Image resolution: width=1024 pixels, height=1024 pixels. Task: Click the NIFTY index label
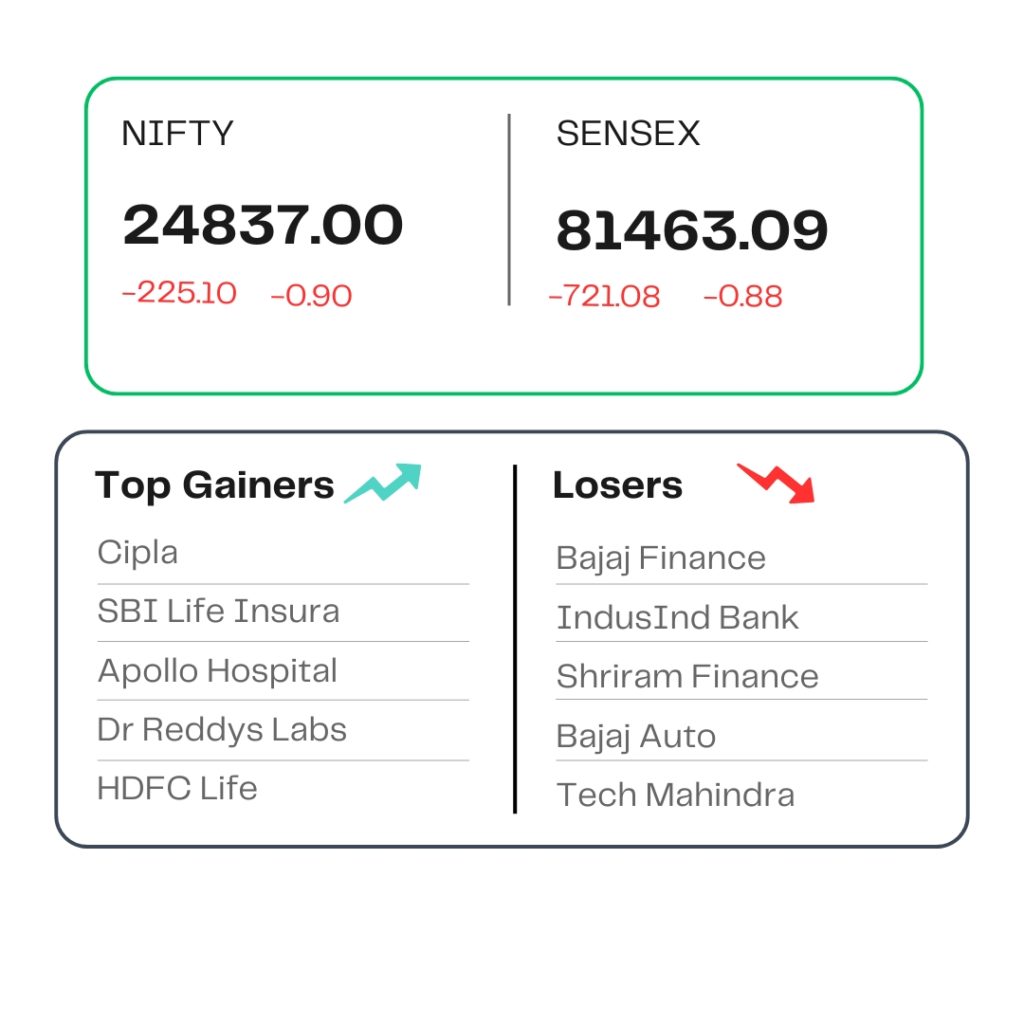pyautogui.click(x=177, y=133)
